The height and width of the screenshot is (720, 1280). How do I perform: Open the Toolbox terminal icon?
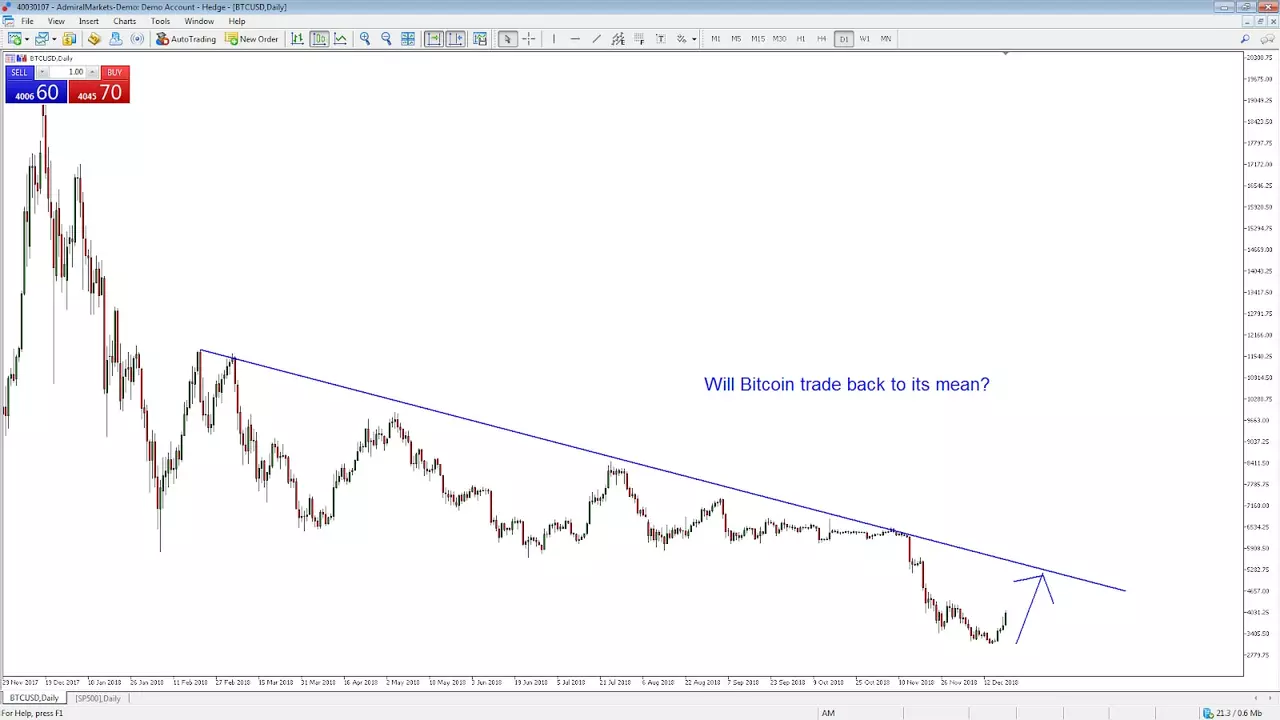point(116,39)
